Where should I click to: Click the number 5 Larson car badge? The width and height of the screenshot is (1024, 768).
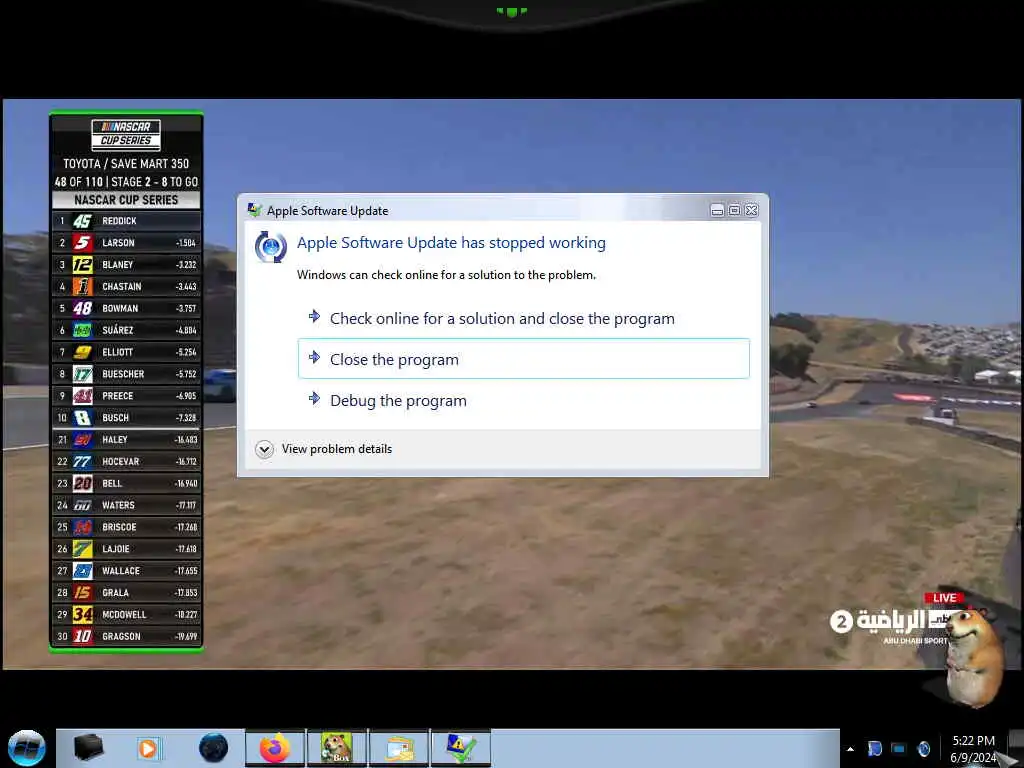82,243
